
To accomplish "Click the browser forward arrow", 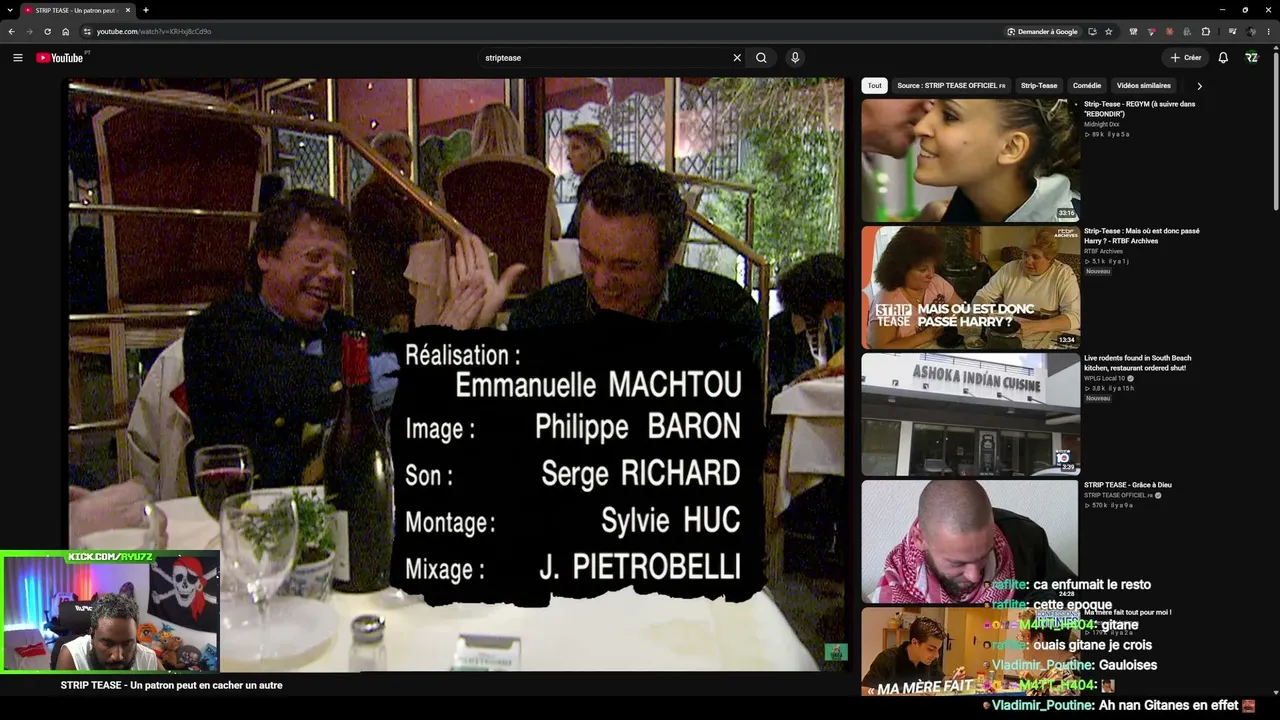I will (29, 31).
